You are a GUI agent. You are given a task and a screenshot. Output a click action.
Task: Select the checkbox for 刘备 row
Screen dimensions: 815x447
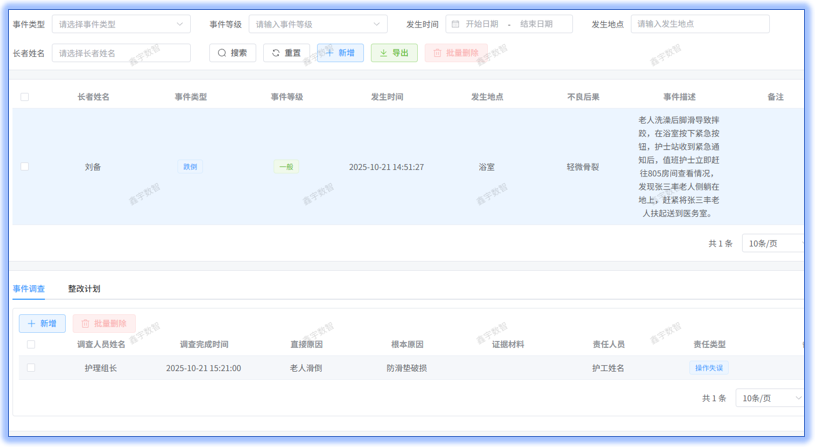click(25, 167)
